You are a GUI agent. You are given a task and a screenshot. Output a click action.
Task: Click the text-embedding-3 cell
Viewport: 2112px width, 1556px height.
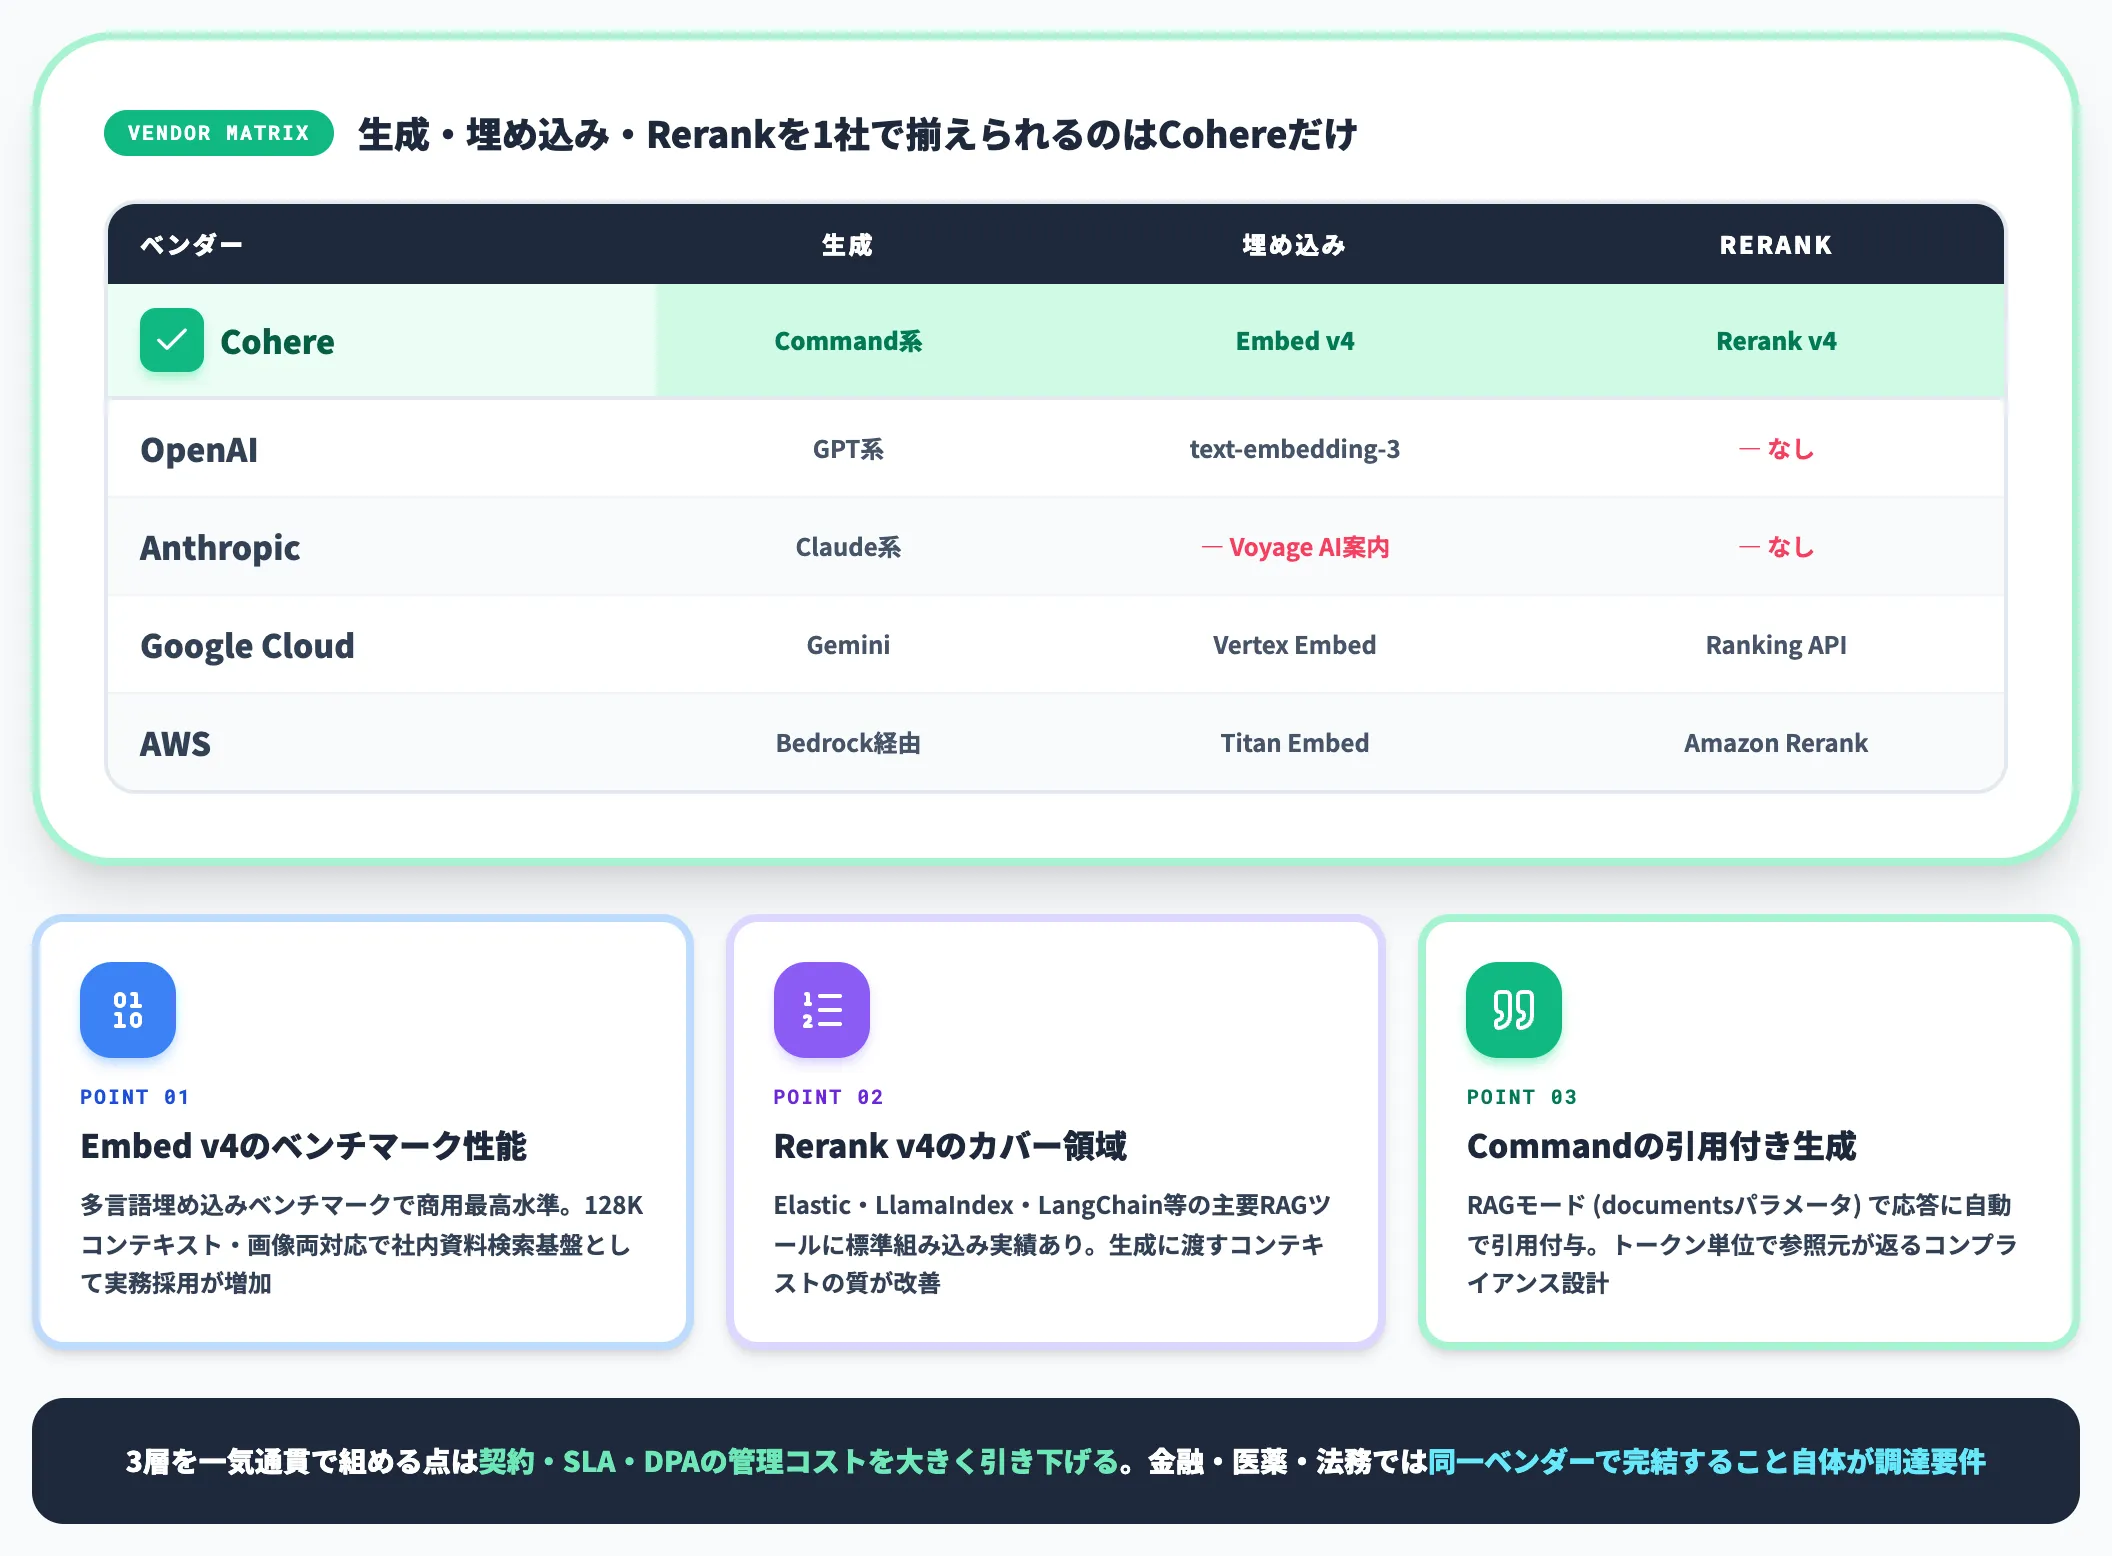(x=1295, y=449)
